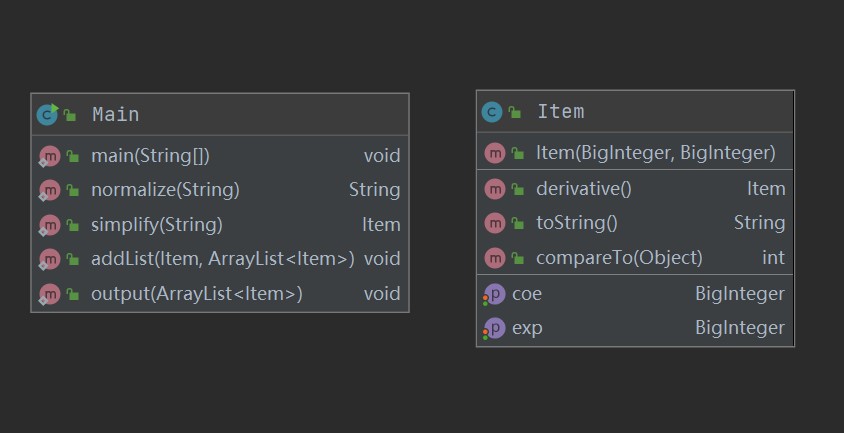
Task: Click the constructor icon for Item(BigInteger, BigInteger)
Action: [494, 153]
